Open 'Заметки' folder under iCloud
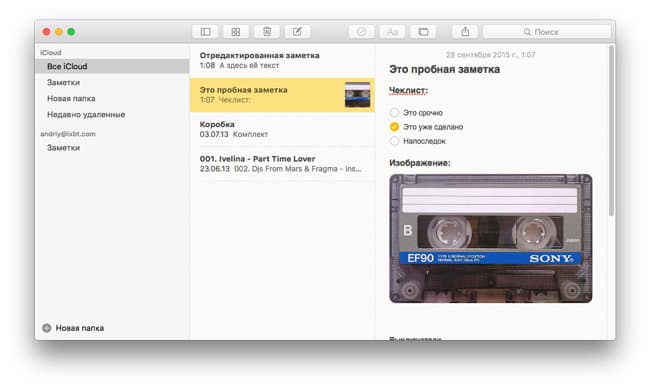The width and height of the screenshot is (650, 389). tap(112, 83)
